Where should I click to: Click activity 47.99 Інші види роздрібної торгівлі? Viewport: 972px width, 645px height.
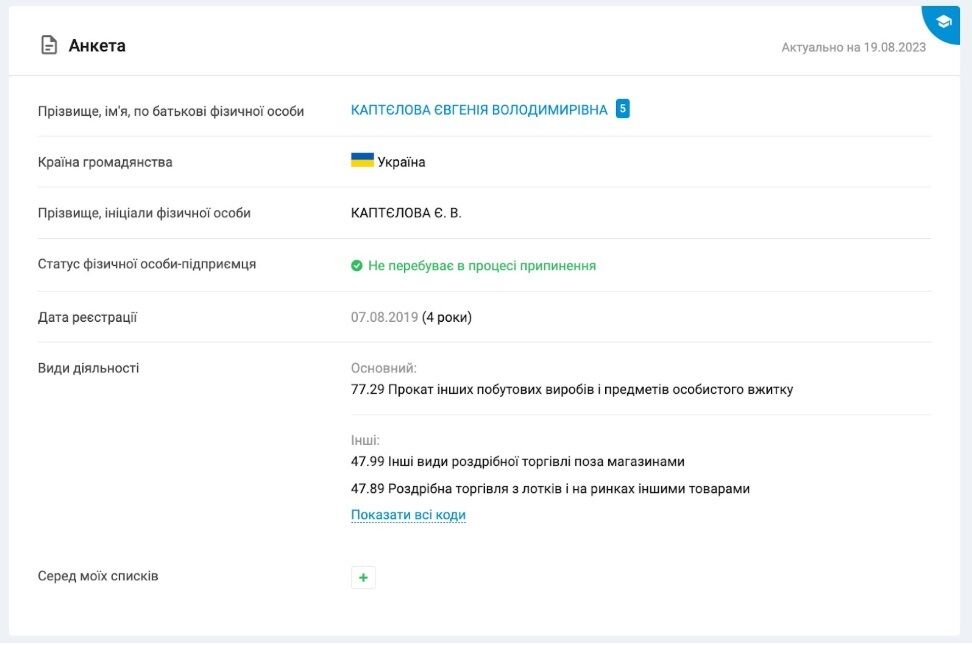pos(518,461)
